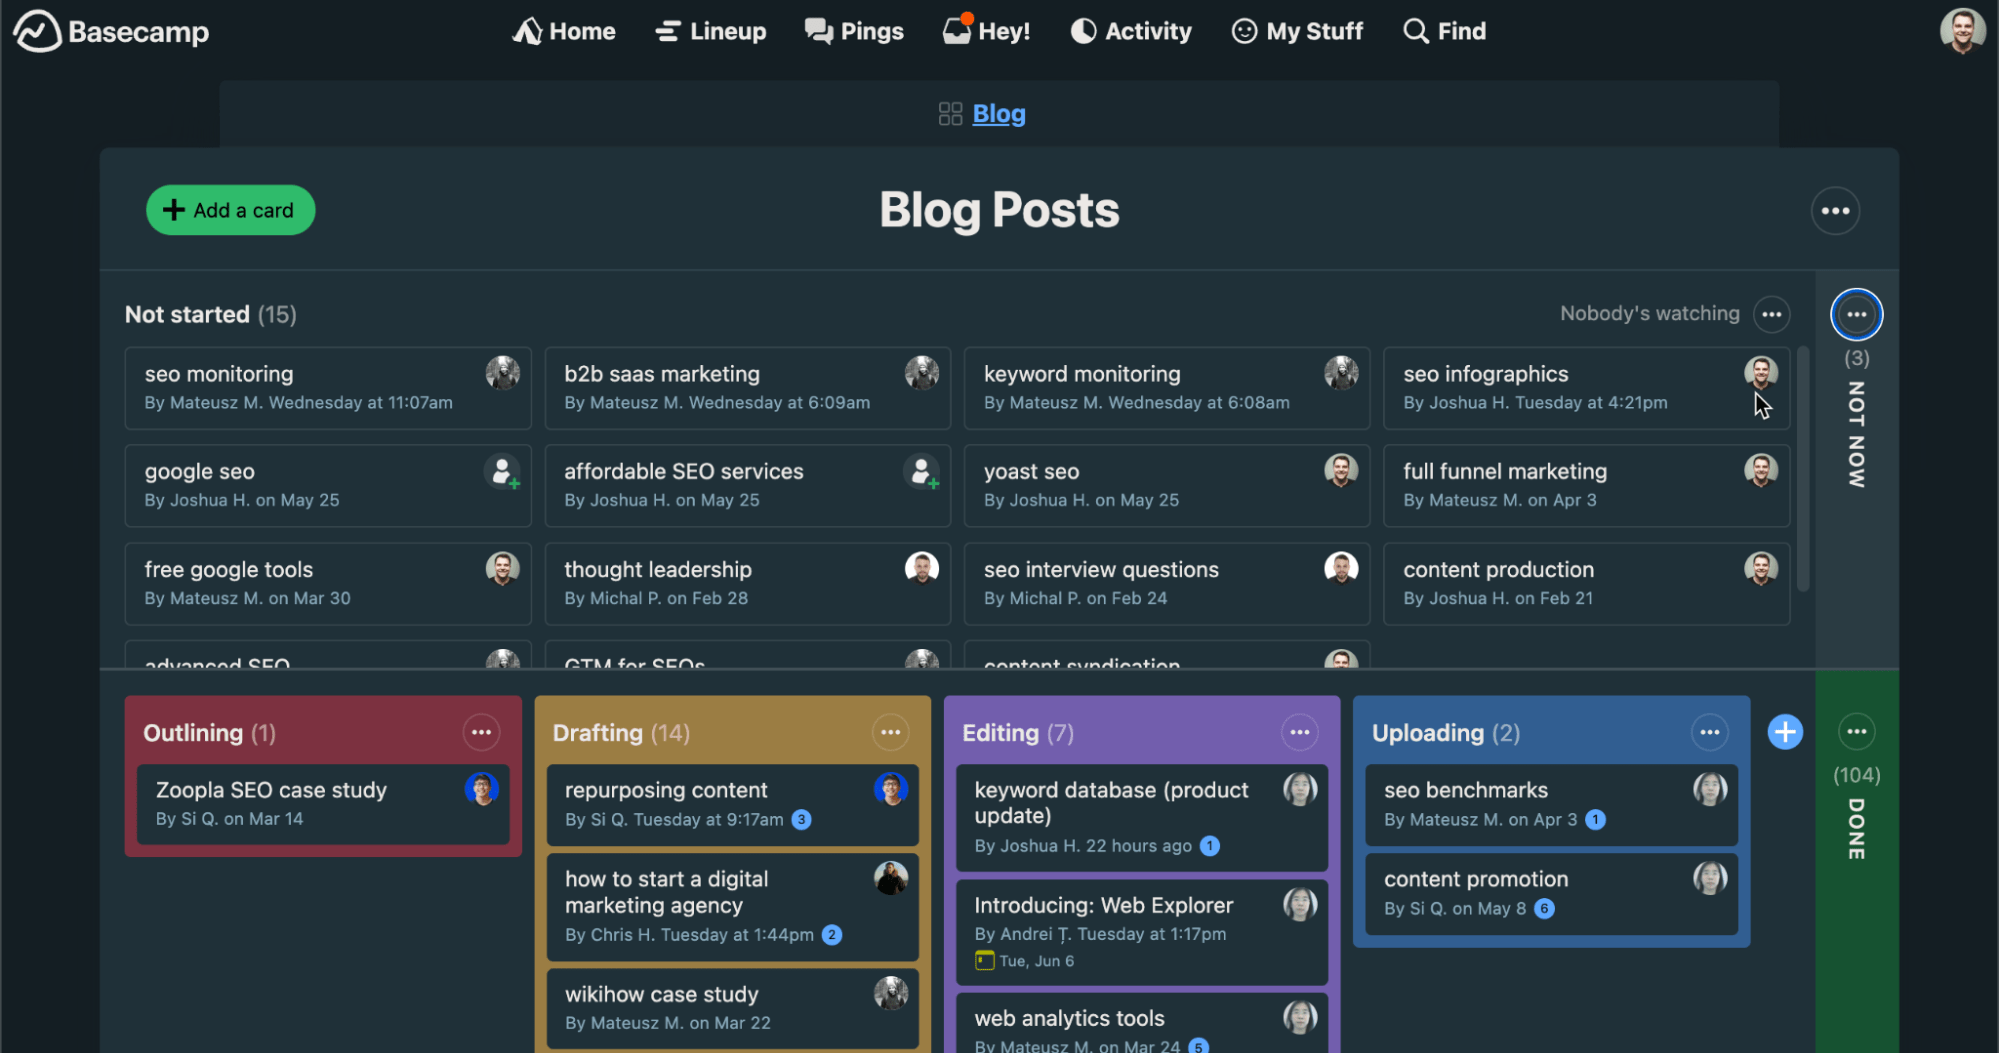Click the due date icon for Tue, Jun 6
The height and width of the screenshot is (1054, 1999).
985,961
